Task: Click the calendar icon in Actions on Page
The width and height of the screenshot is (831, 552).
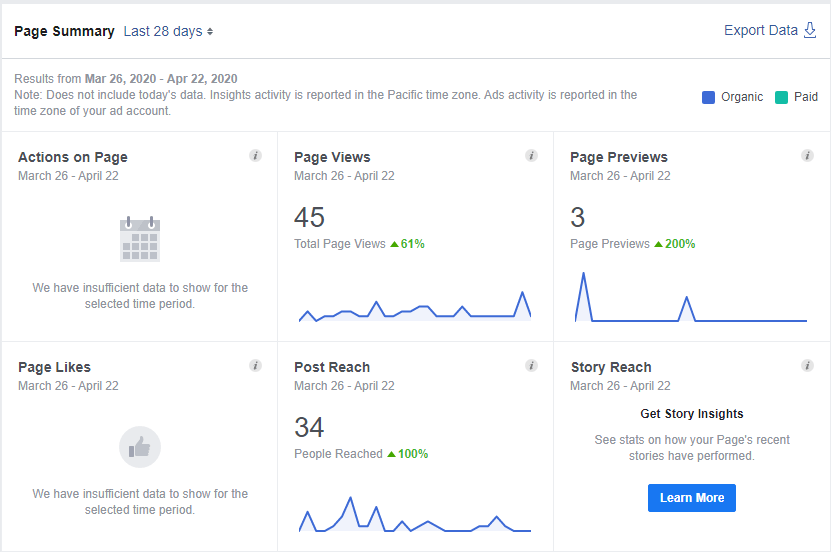Action: [x=140, y=239]
